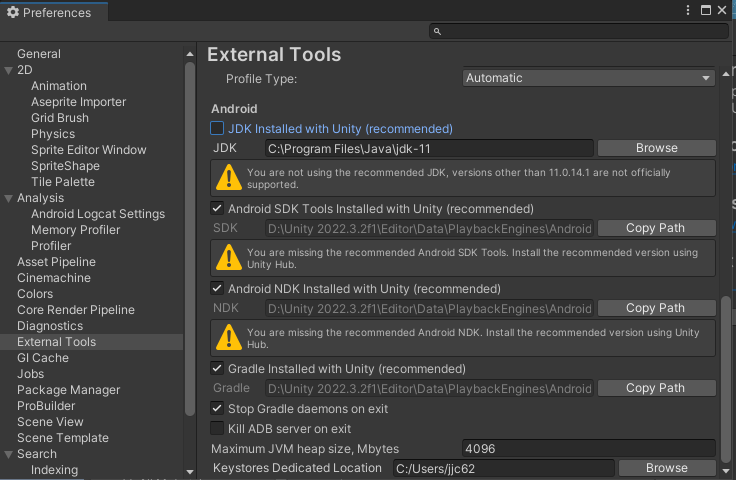Open the Package Manager preferences page
This screenshot has height=480, width=736.
(68, 390)
